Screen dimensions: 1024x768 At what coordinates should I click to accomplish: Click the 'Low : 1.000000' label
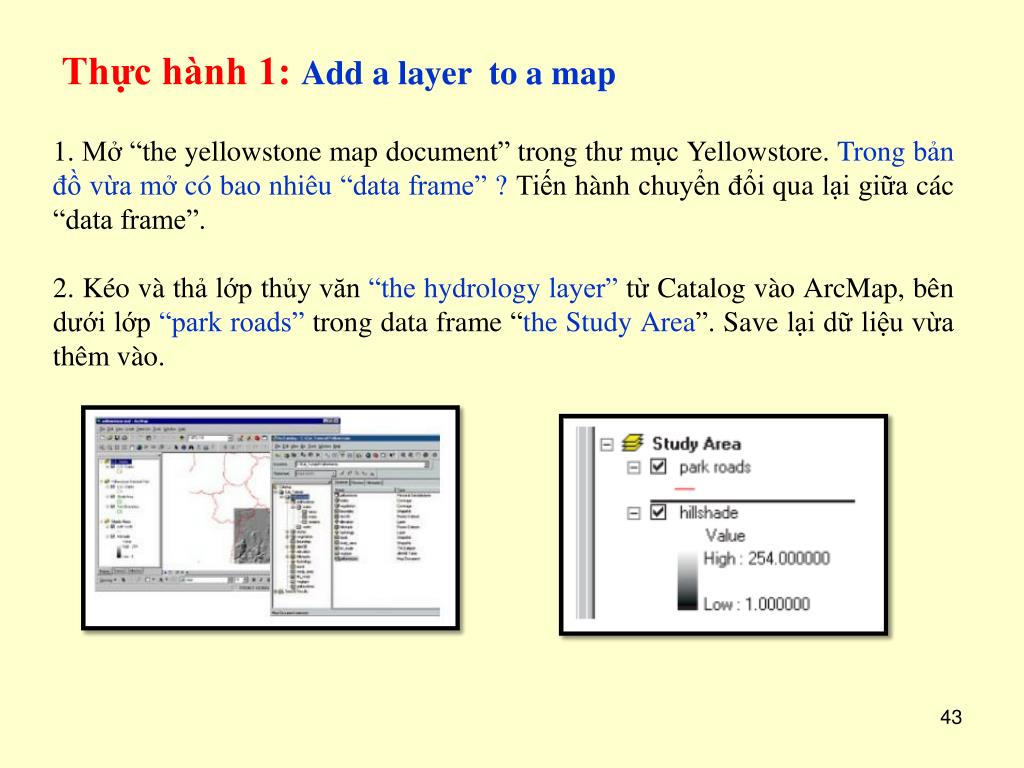coord(756,604)
